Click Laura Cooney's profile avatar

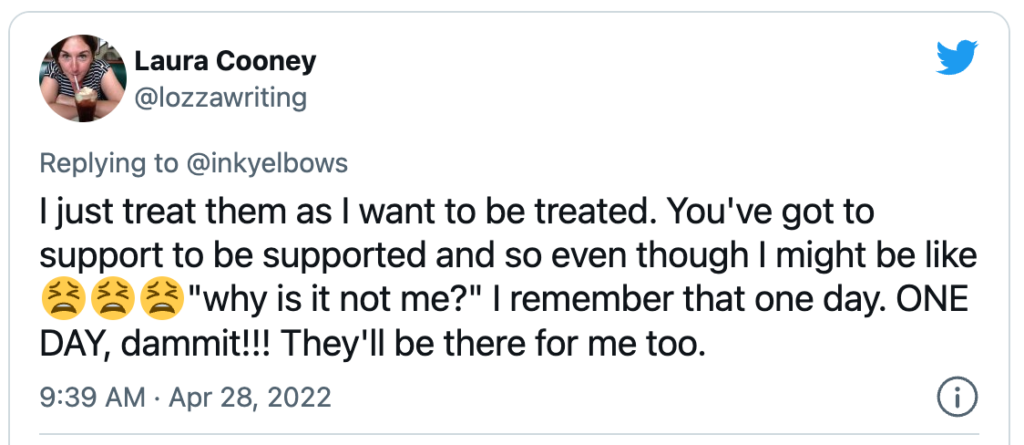(83, 78)
